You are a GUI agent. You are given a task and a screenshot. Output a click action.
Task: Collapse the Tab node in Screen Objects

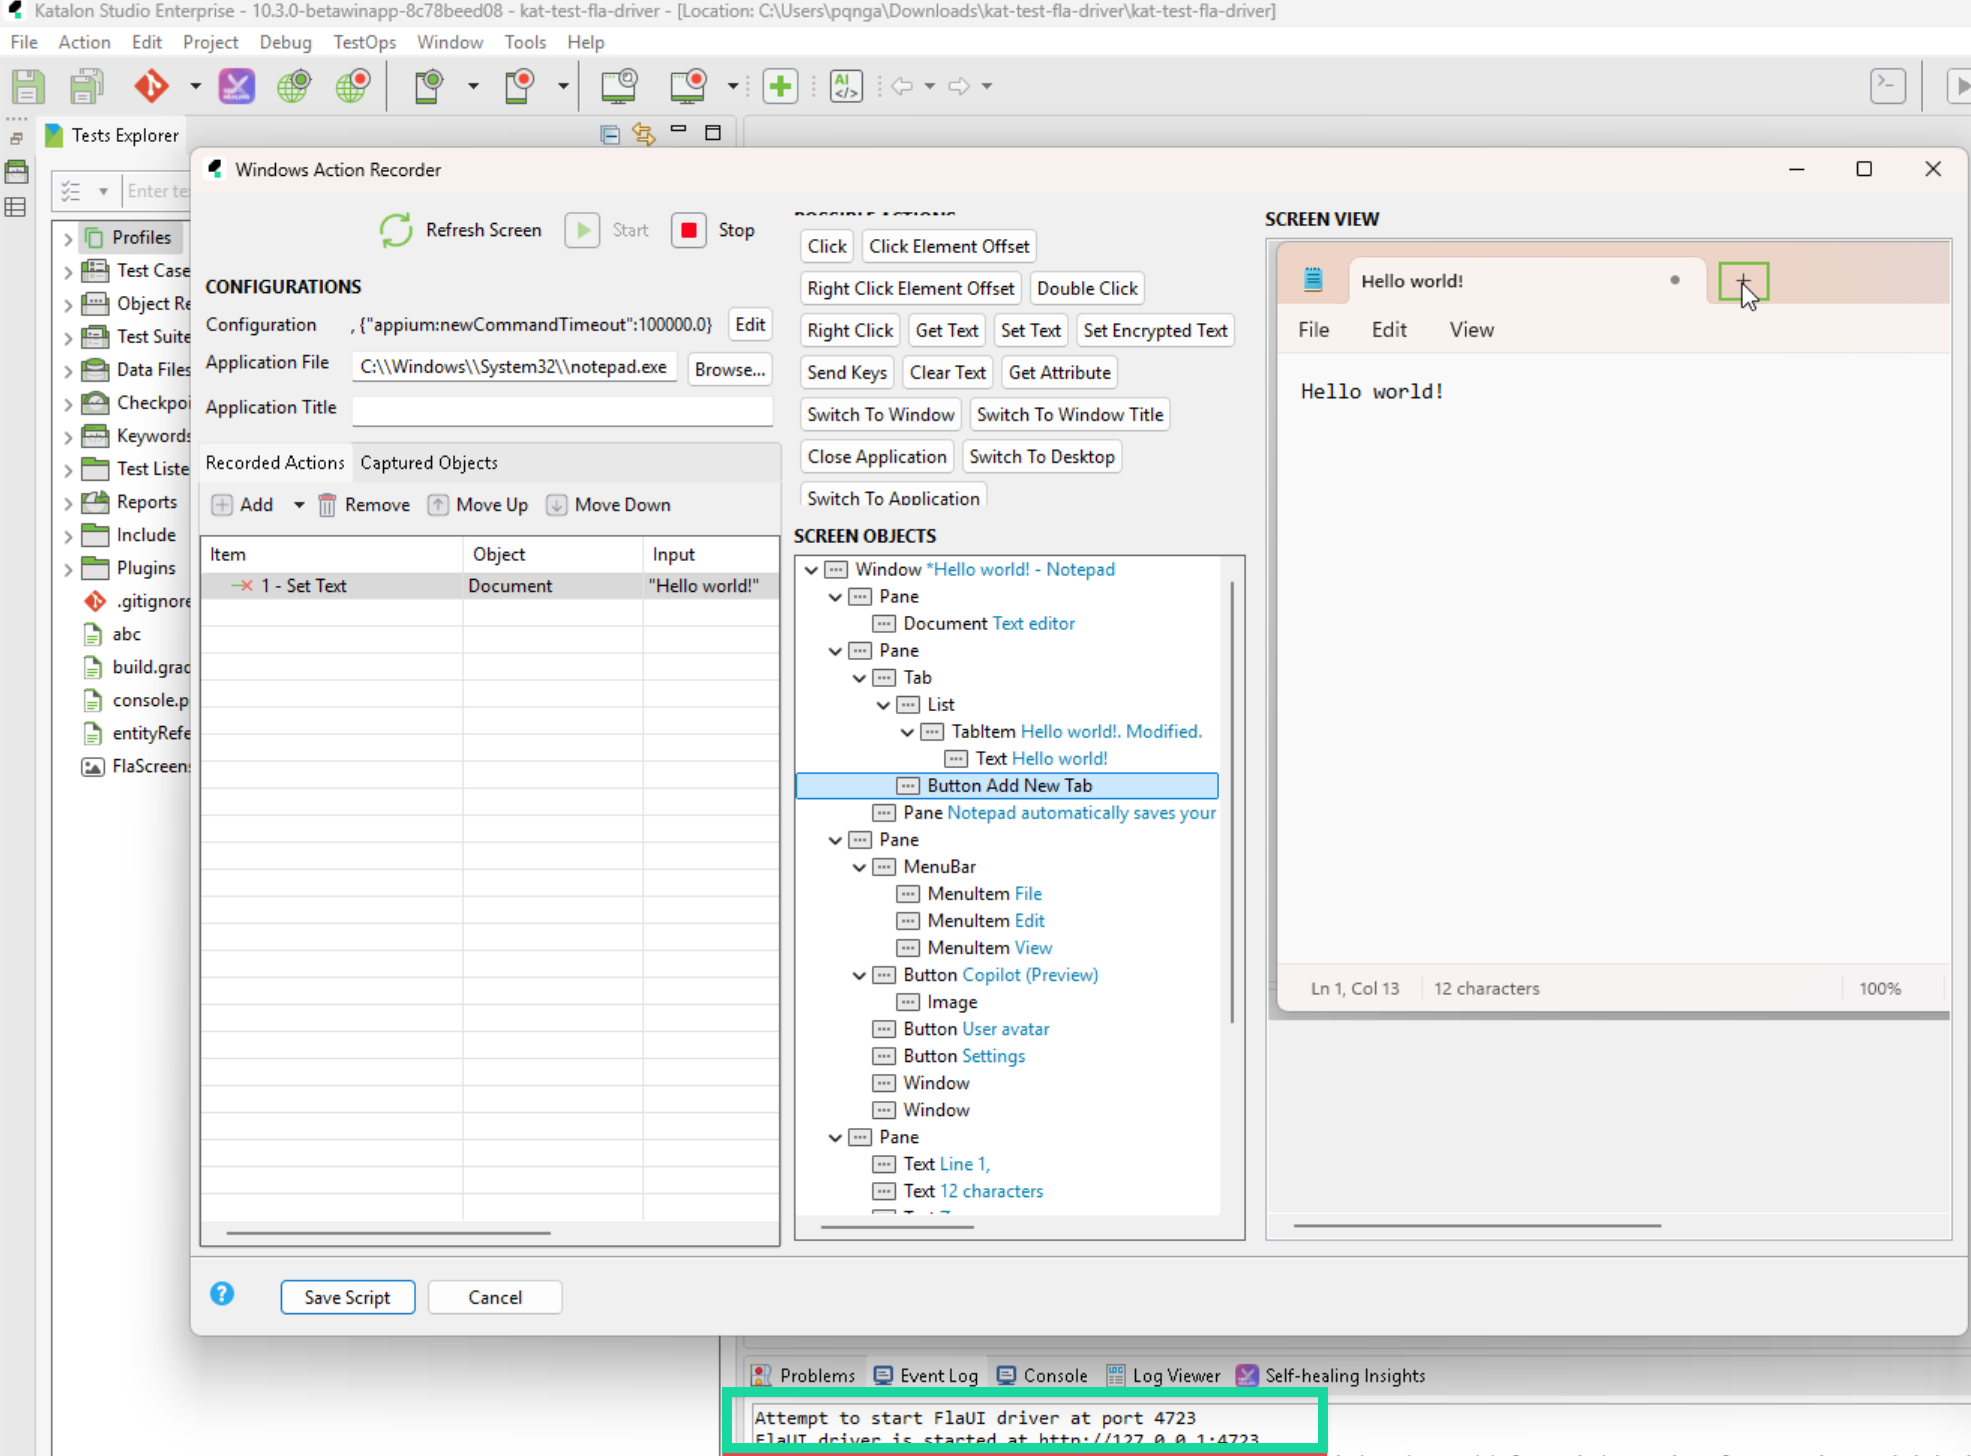pyautogui.click(x=860, y=678)
